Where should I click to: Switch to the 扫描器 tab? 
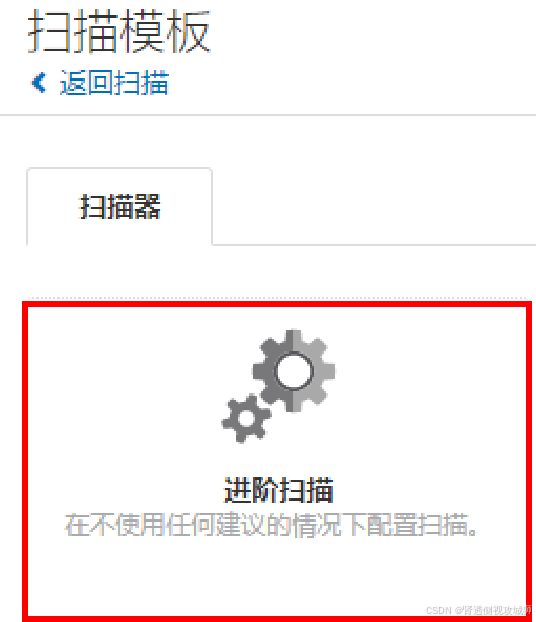tap(119, 207)
